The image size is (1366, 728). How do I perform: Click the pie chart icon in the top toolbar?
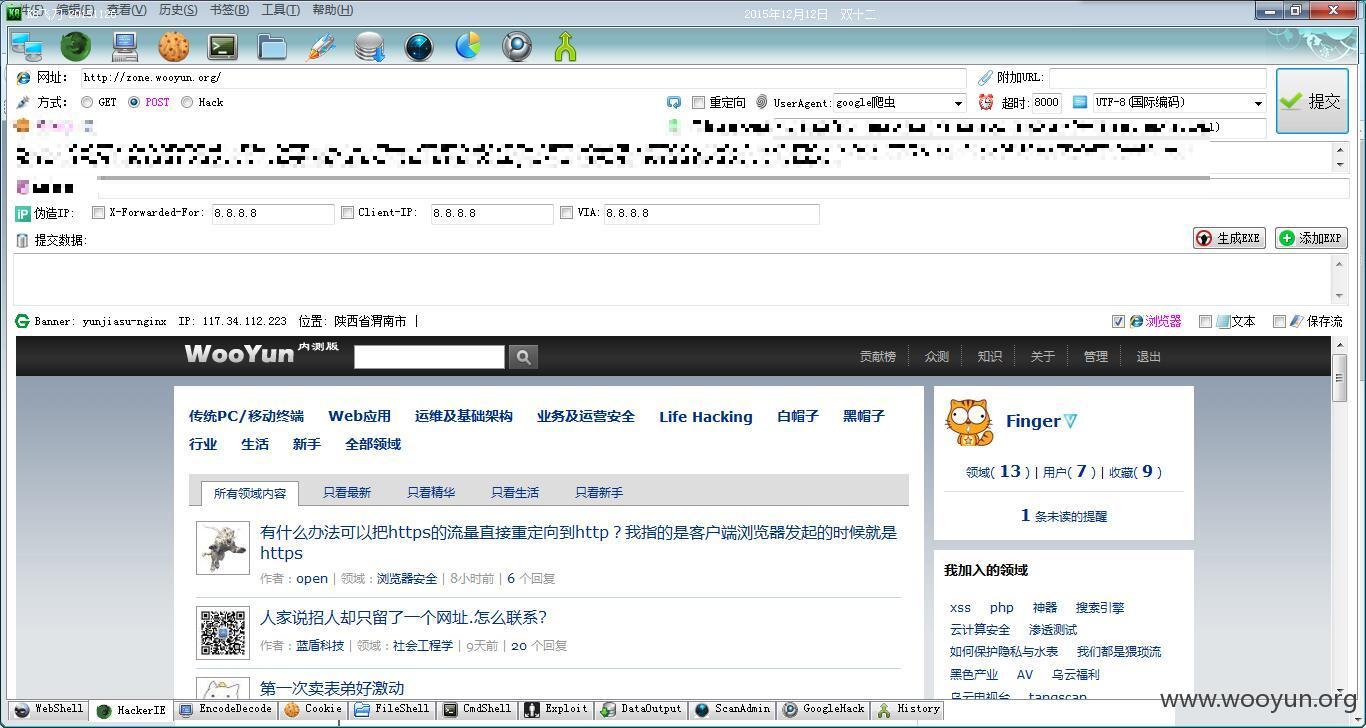(x=468, y=46)
